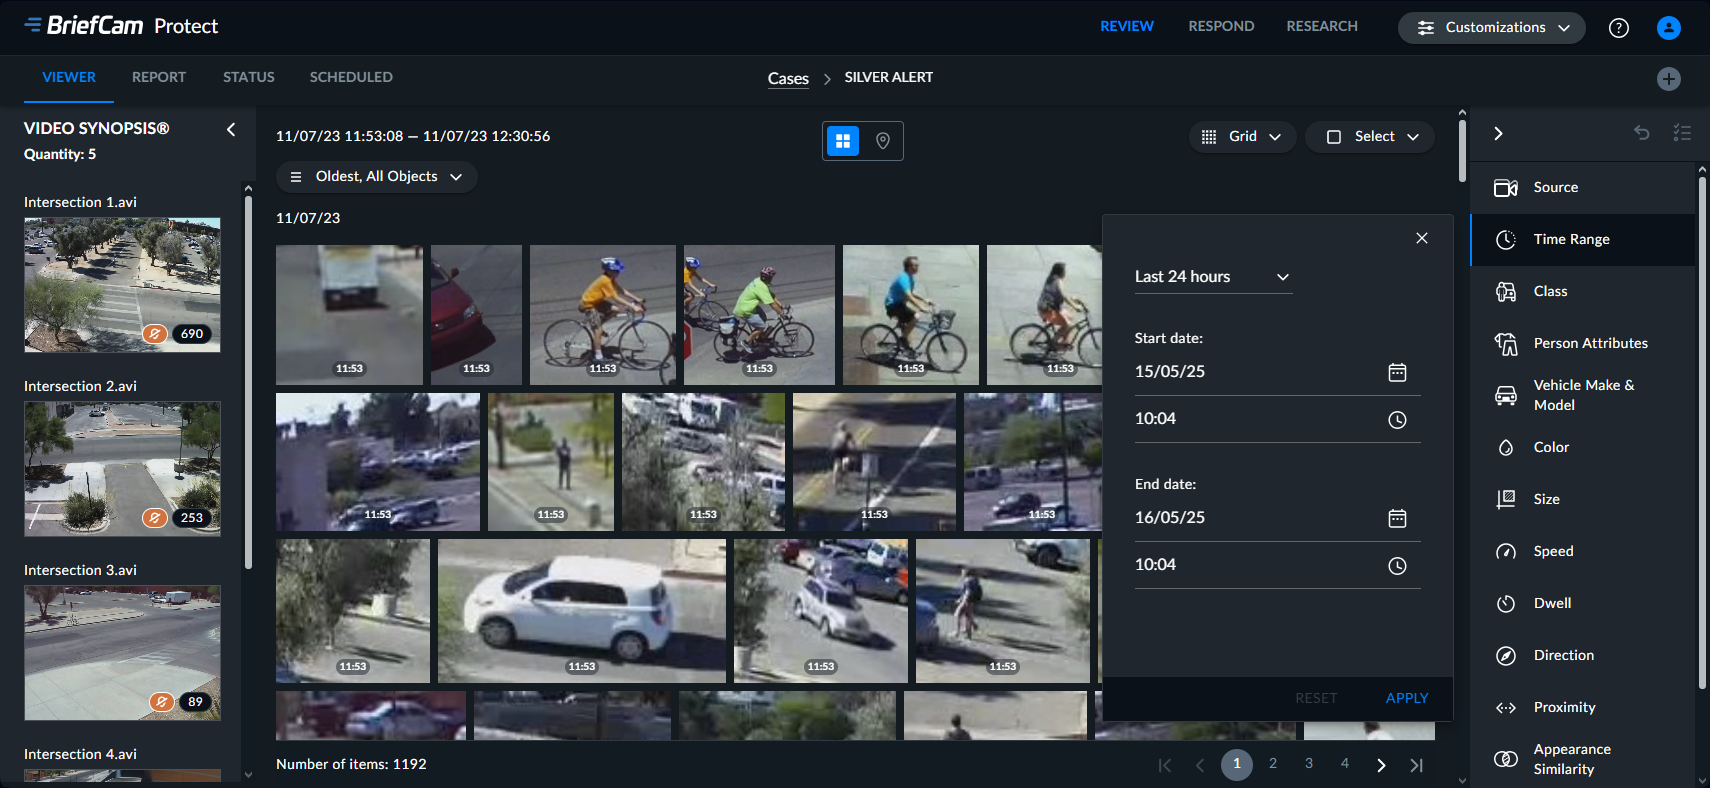
Task: Switch to map location view
Action: tap(883, 141)
